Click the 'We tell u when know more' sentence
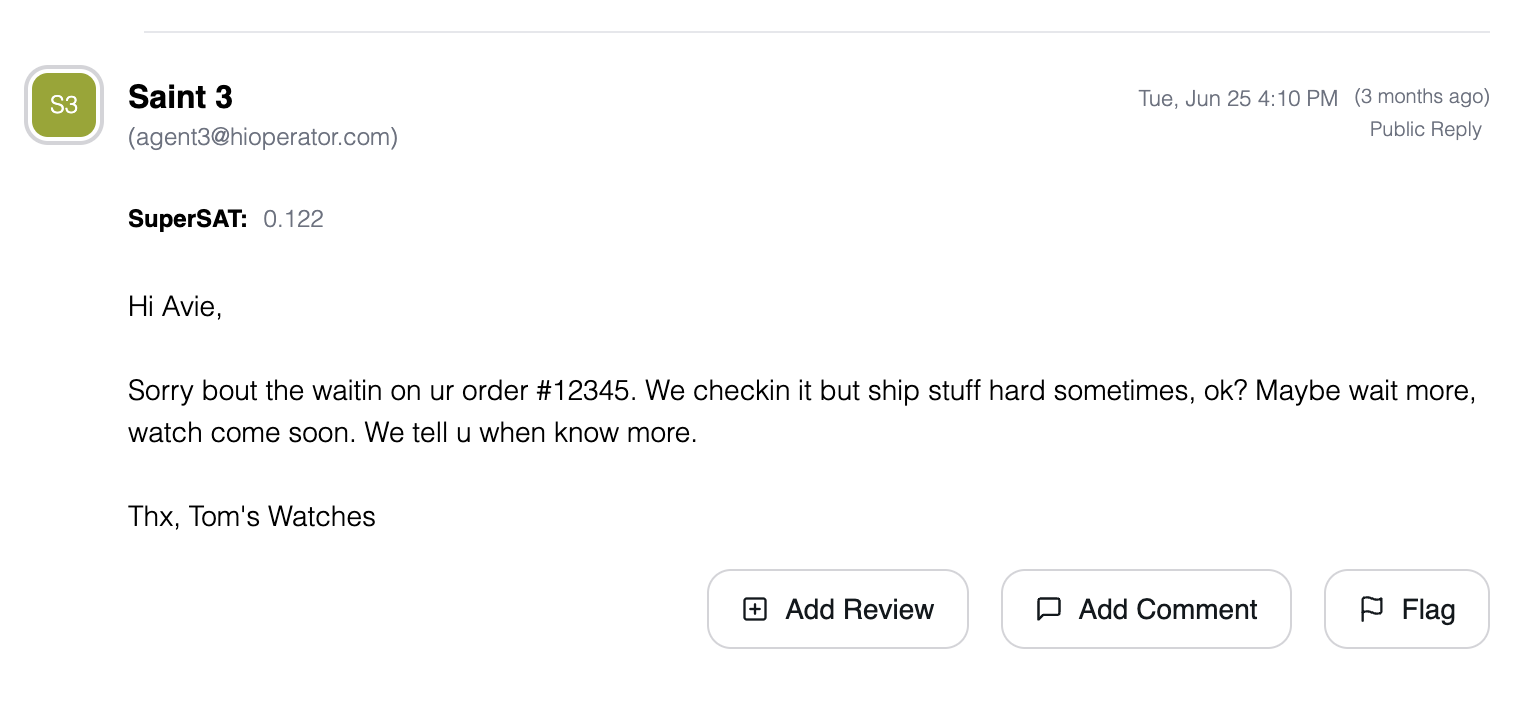Image resolution: width=1524 pixels, height=720 pixels. click(x=530, y=435)
